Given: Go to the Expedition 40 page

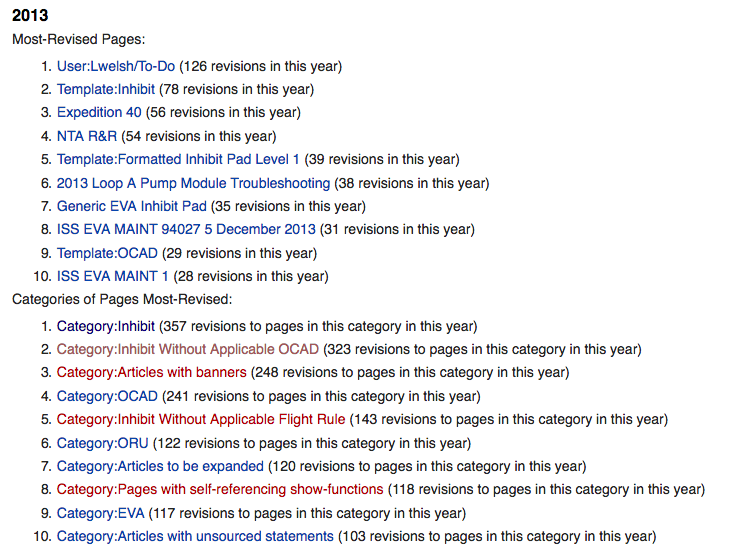Looking at the screenshot, I should click(99, 112).
